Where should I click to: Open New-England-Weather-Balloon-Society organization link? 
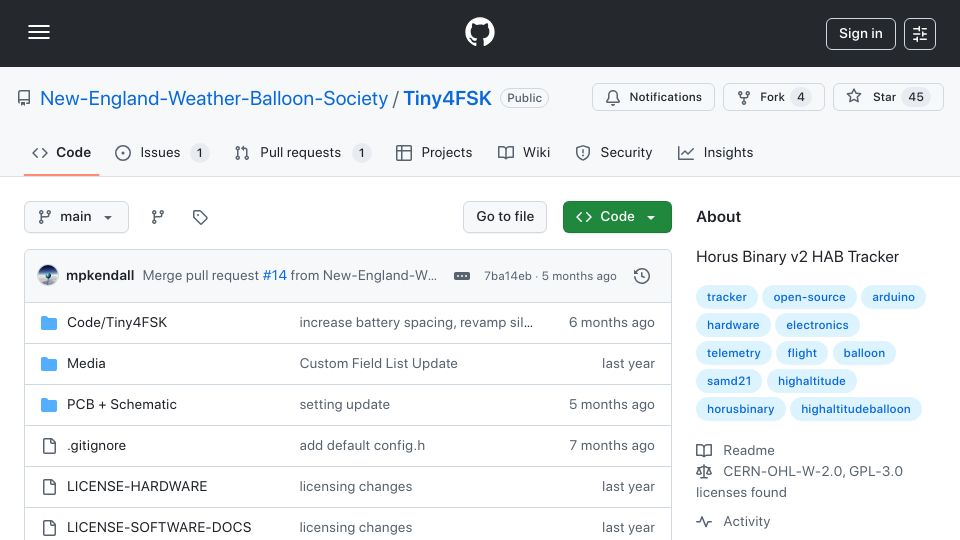point(214,98)
